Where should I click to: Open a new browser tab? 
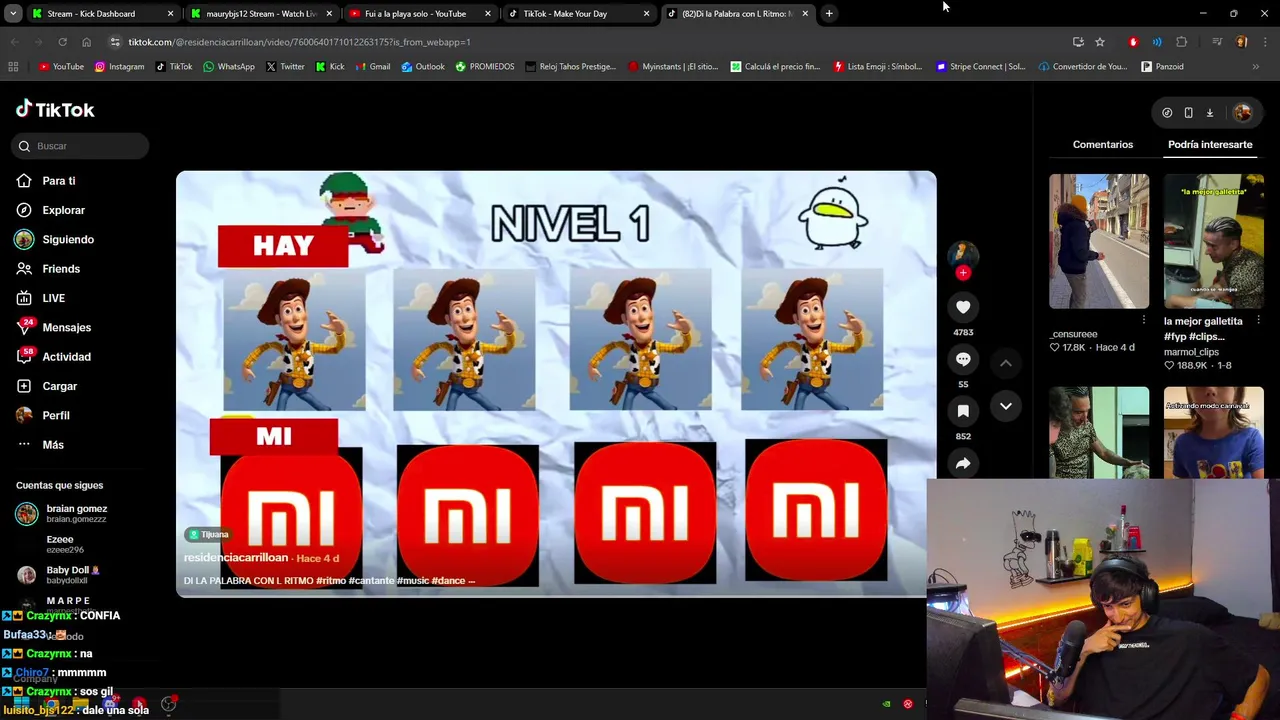[829, 14]
